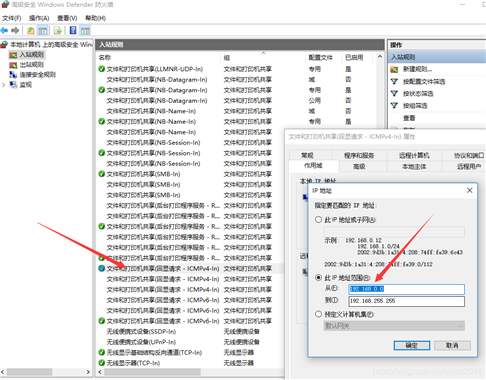Select the 无线显示器(TCP-In) rule
The height and width of the screenshot is (380, 486).
click(133, 363)
